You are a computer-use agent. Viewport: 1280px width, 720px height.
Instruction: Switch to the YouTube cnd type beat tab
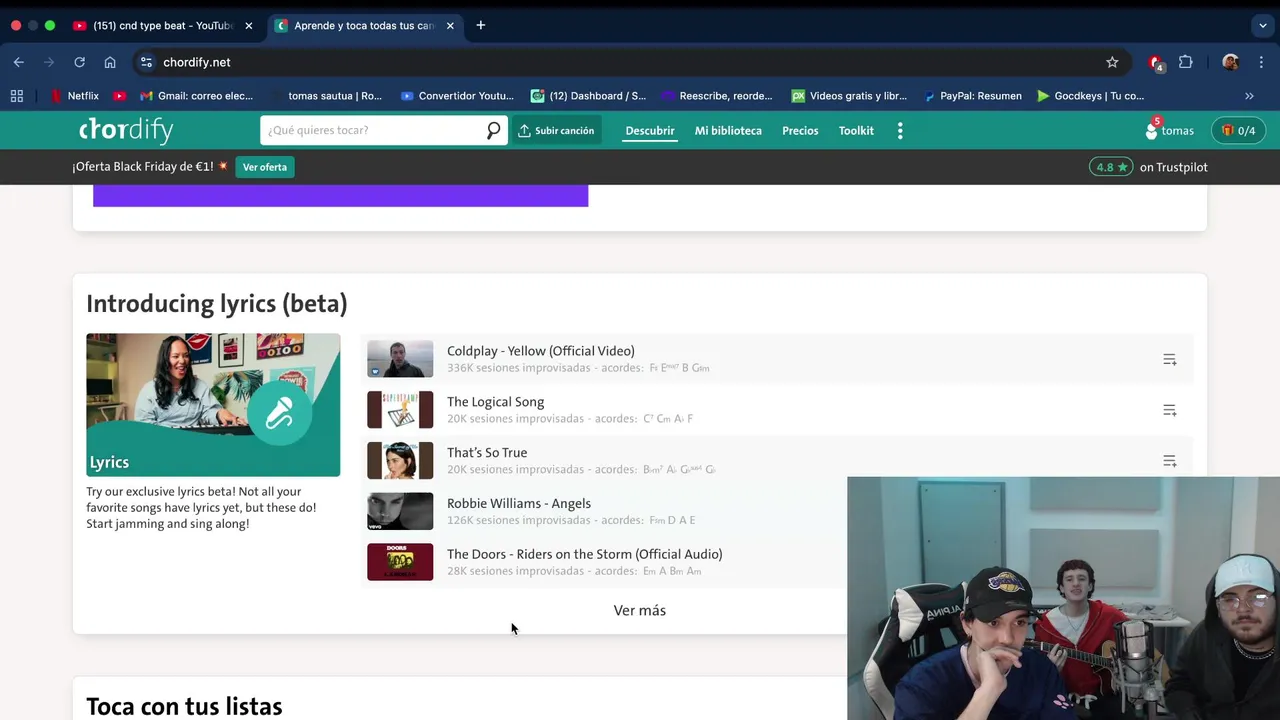pyautogui.click(x=161, y=25)
